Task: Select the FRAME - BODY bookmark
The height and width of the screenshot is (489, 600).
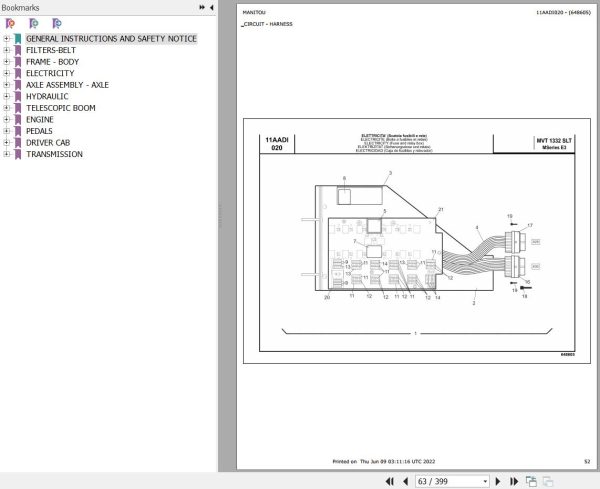Action: (x=52, y=62)
